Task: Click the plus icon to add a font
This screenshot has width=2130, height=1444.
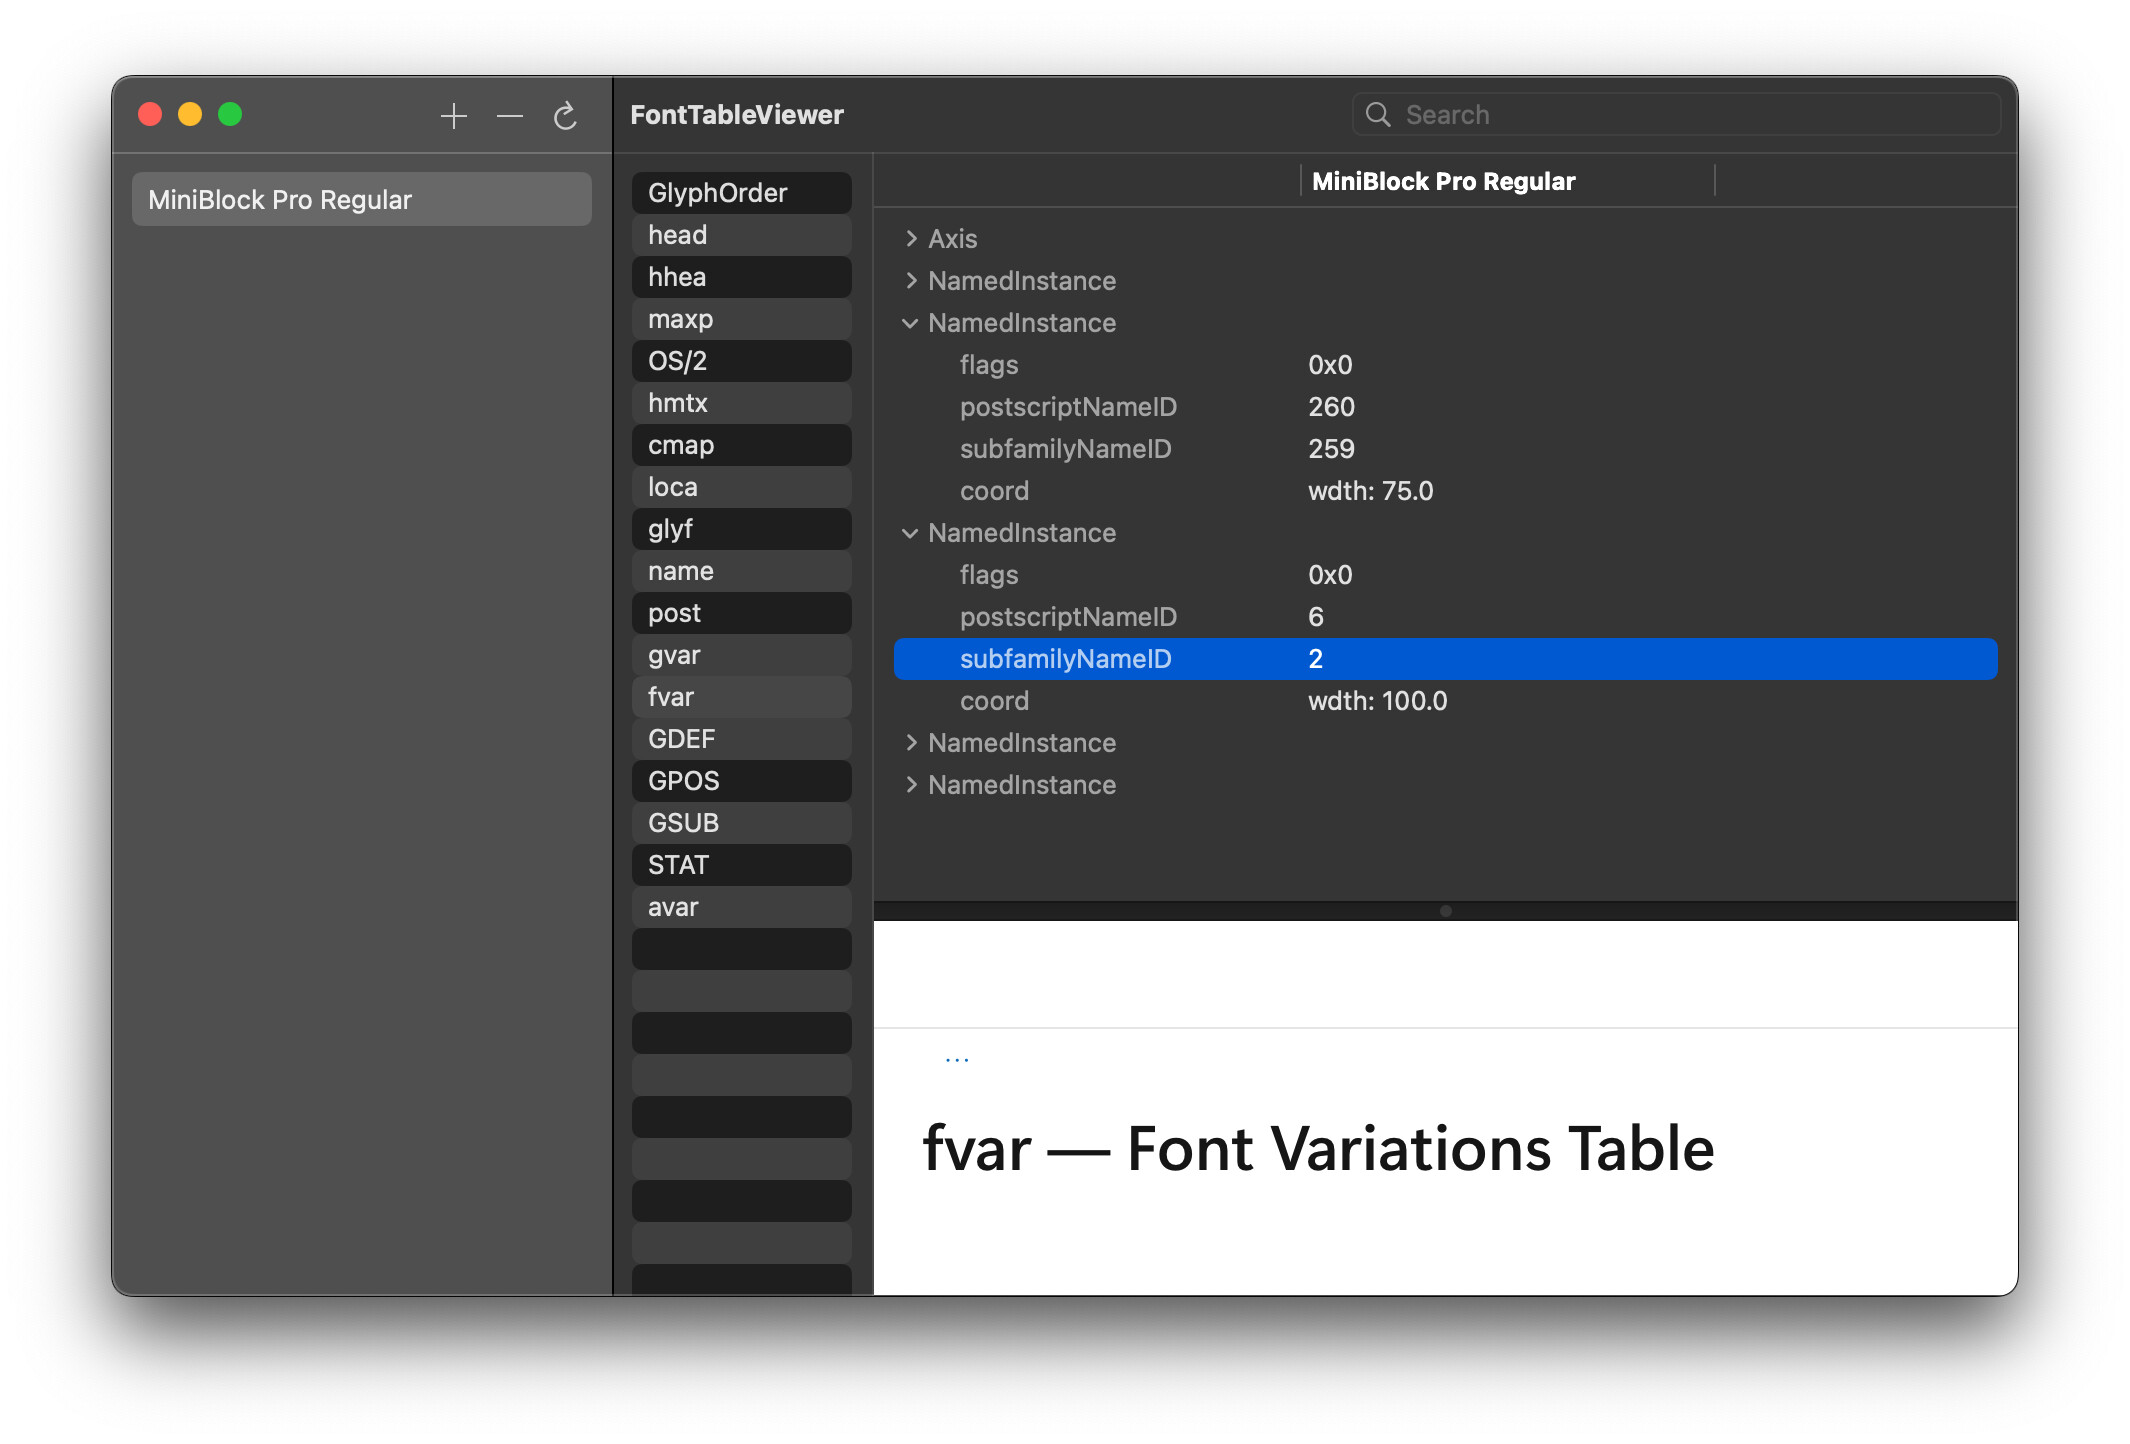Action: pyautogui.click(x=454, y=116)
